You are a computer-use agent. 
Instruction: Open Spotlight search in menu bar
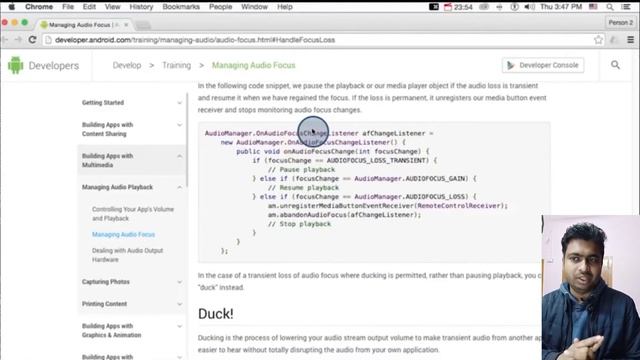pyautogui.click(x=610, y=7)
